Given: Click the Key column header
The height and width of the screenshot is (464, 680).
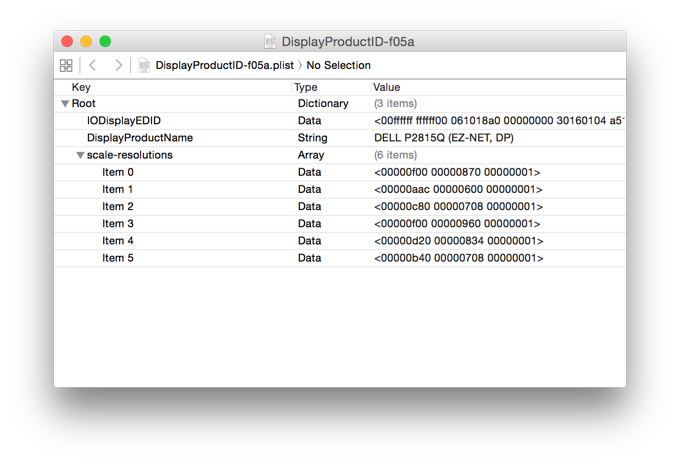Looking at the screenshot, I should 81,87.
